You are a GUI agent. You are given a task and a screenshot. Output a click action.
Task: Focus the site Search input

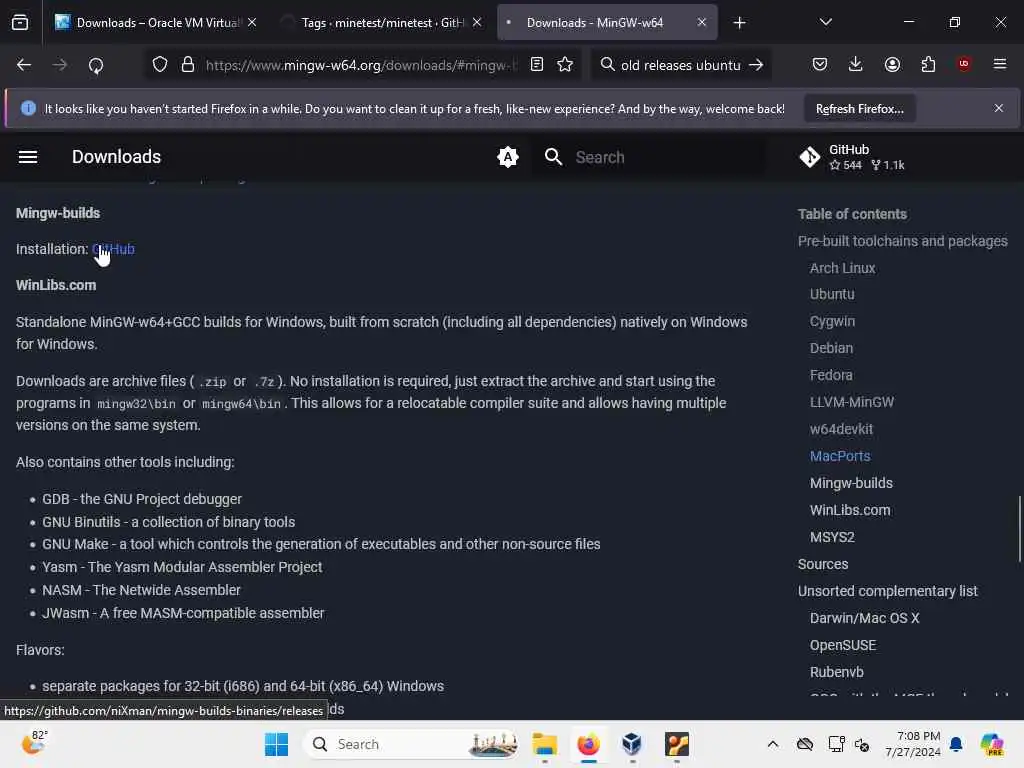(x=666, y=157)
